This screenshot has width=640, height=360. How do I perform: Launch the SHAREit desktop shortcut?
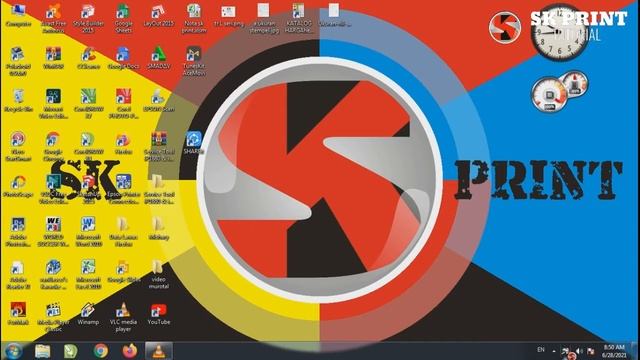tap(193, 143)
